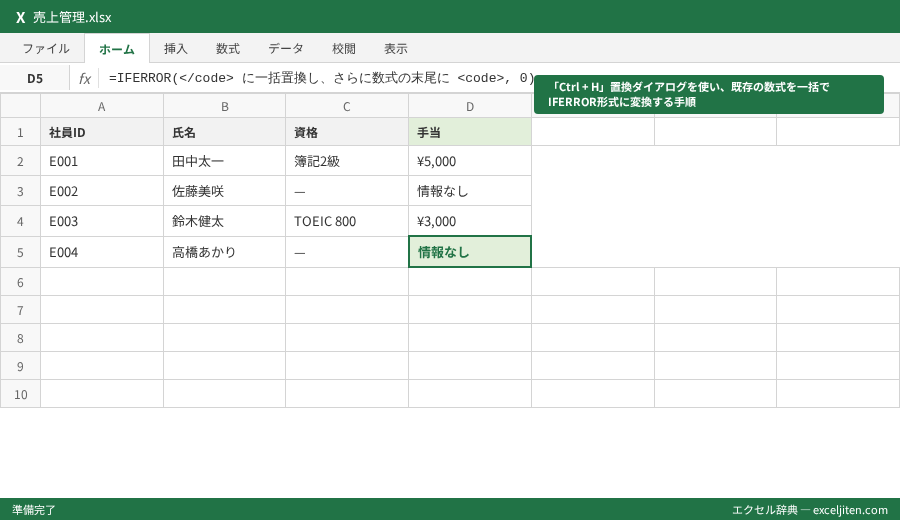Select the 社員ID header cell
The width and height of the screenshot is (900, 520).
pos(102,132)
